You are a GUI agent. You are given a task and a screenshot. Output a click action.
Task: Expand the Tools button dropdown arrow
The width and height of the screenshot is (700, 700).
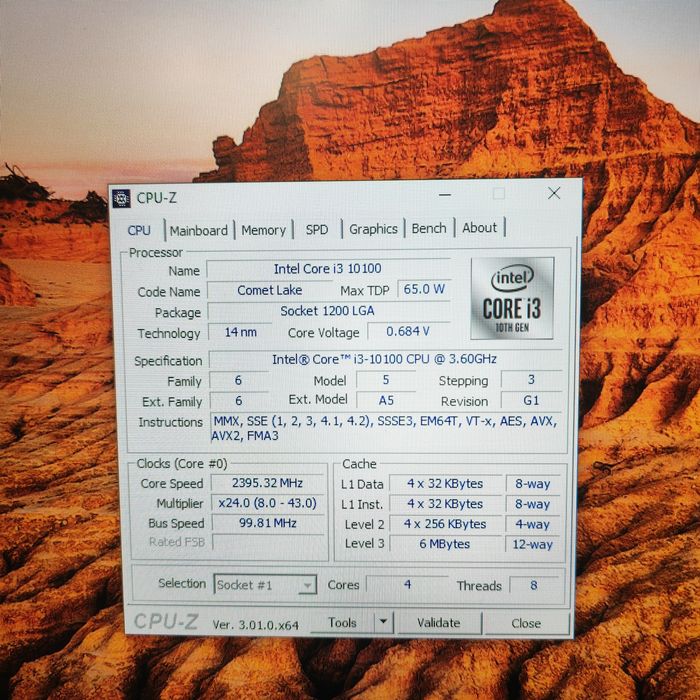pyautogui.click(x=383, y=621)
